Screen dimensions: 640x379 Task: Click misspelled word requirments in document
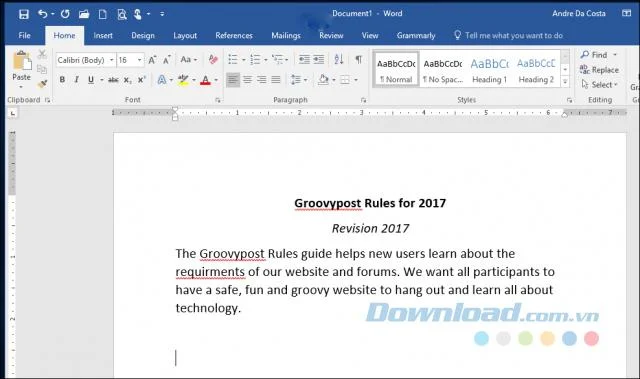pyautogui.click(x=210, y=272)
